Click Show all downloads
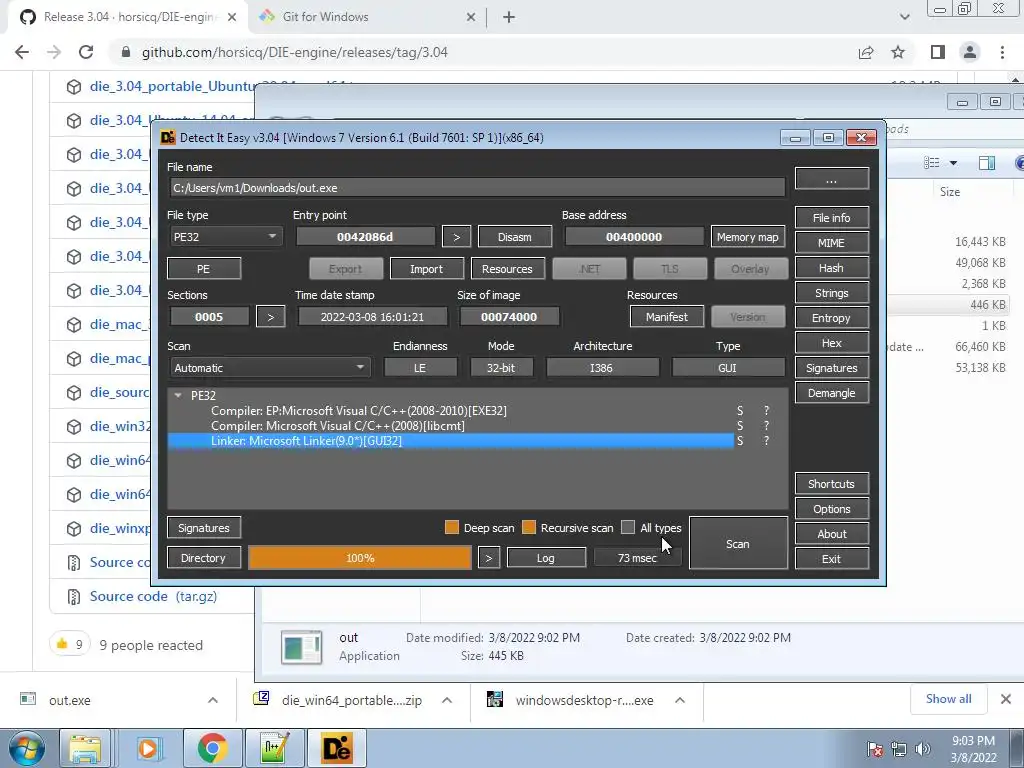This screenshot has width=1024, height=768. pyautogui.click(x=948, y=699)
